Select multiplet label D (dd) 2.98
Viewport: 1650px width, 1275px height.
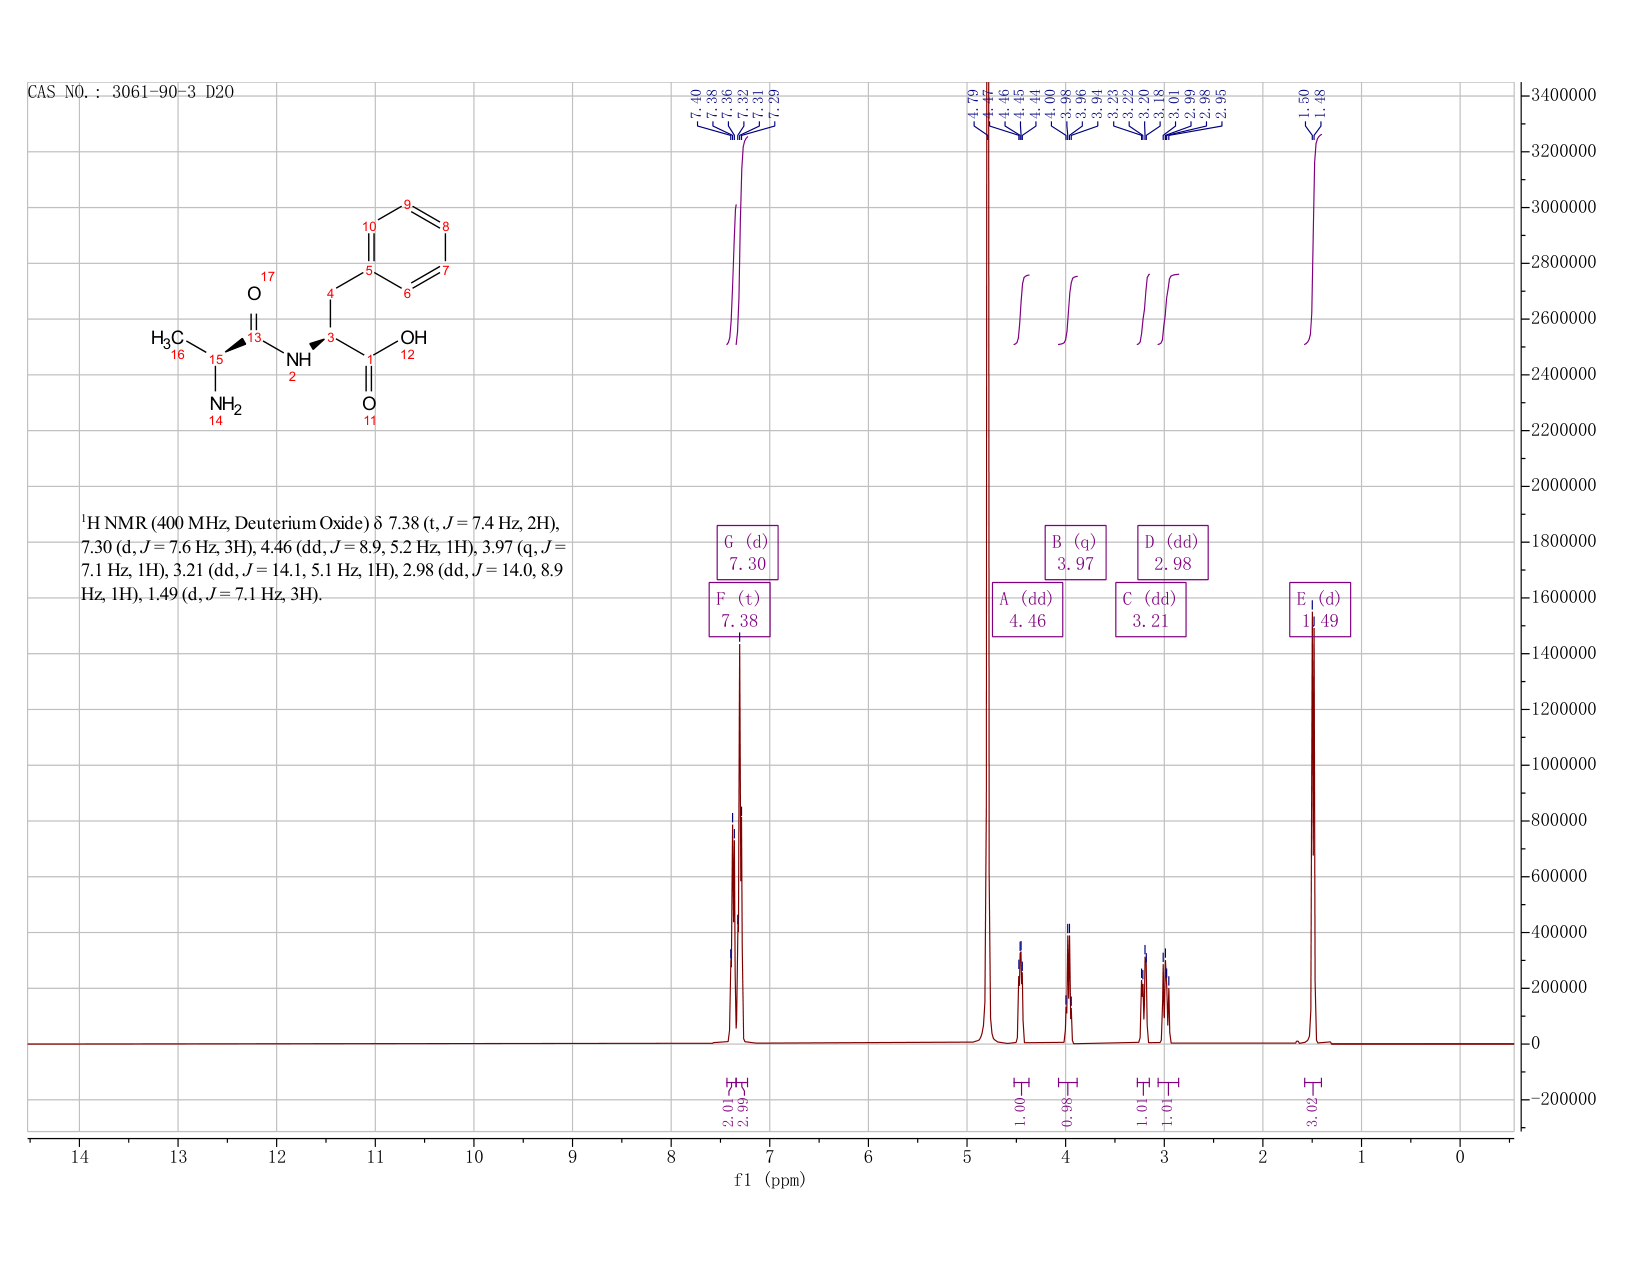(x=1173, y=552)
